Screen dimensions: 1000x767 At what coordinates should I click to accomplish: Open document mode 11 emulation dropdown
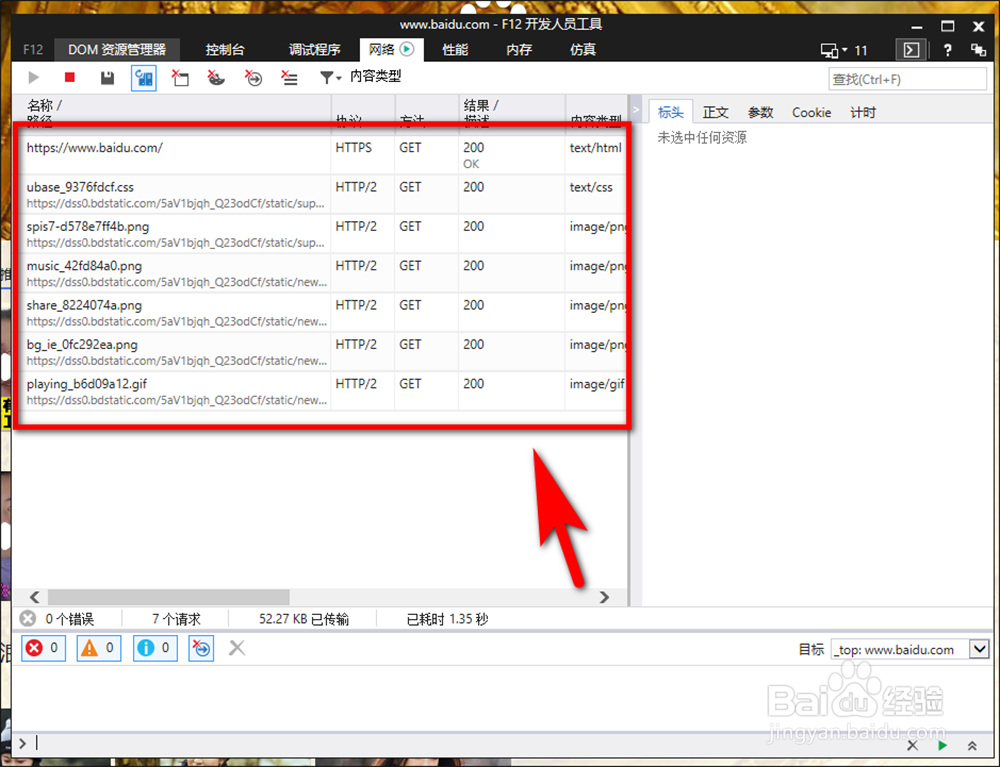tap(844, 50)
